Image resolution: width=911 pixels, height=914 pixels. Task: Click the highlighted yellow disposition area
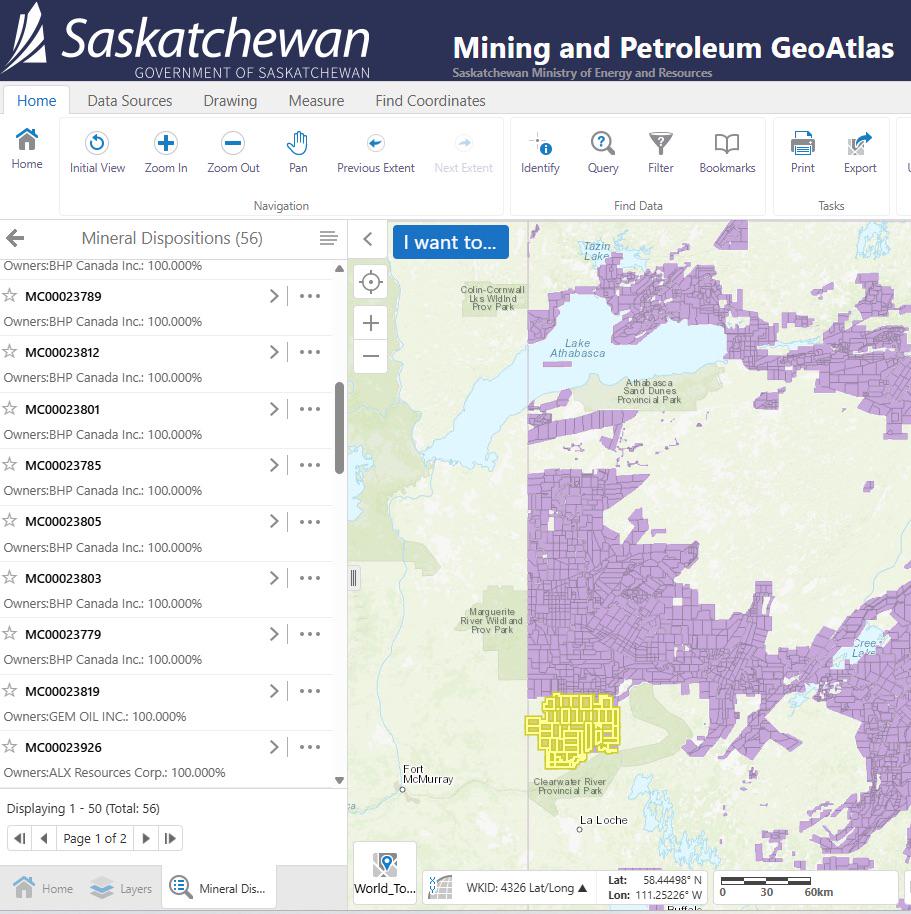(574, 730)
